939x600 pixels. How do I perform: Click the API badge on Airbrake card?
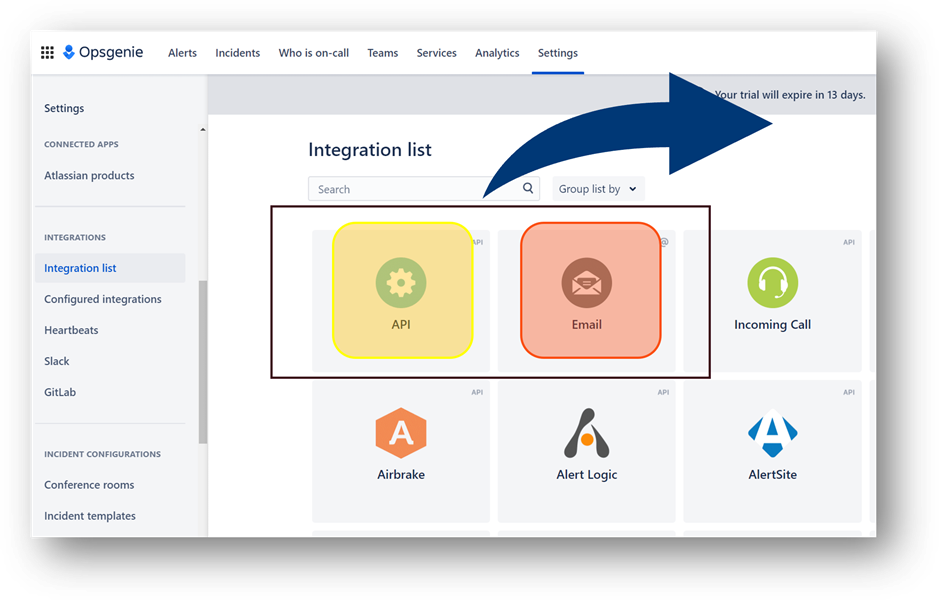click(477, 393)
